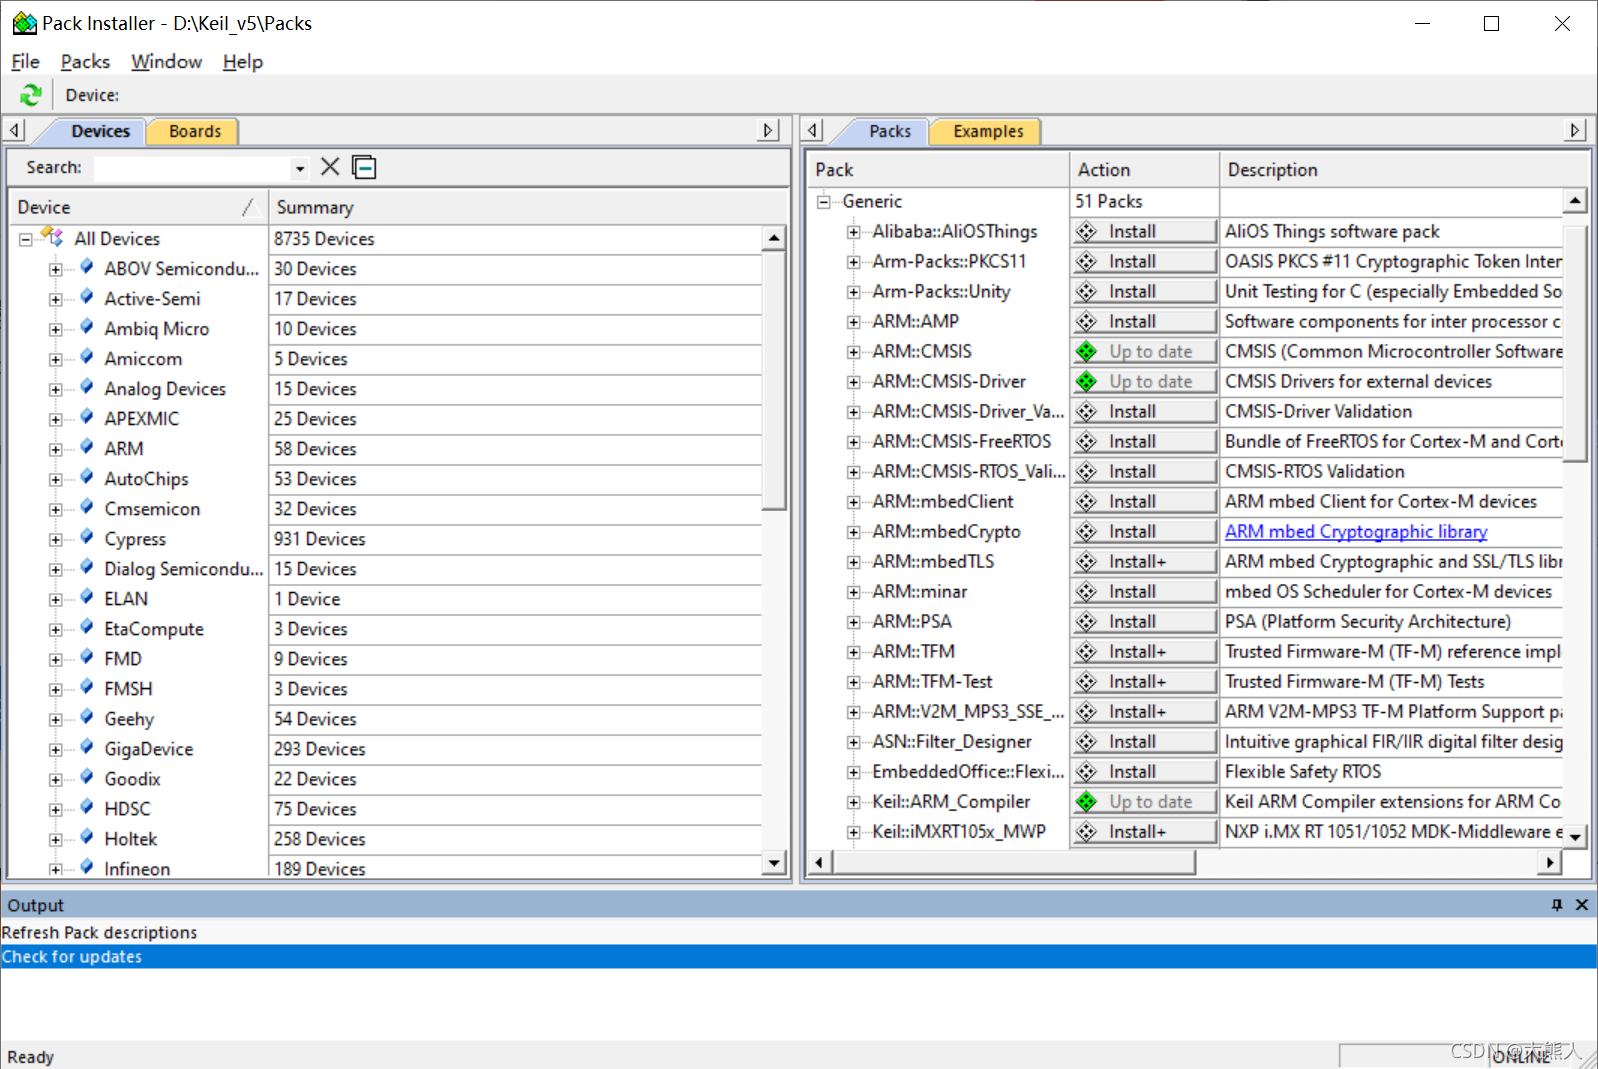This screenshot has height=1069, width=1598.
Task: Click the device list vertical scrollbar thumb
Action: tap(774, 380)
